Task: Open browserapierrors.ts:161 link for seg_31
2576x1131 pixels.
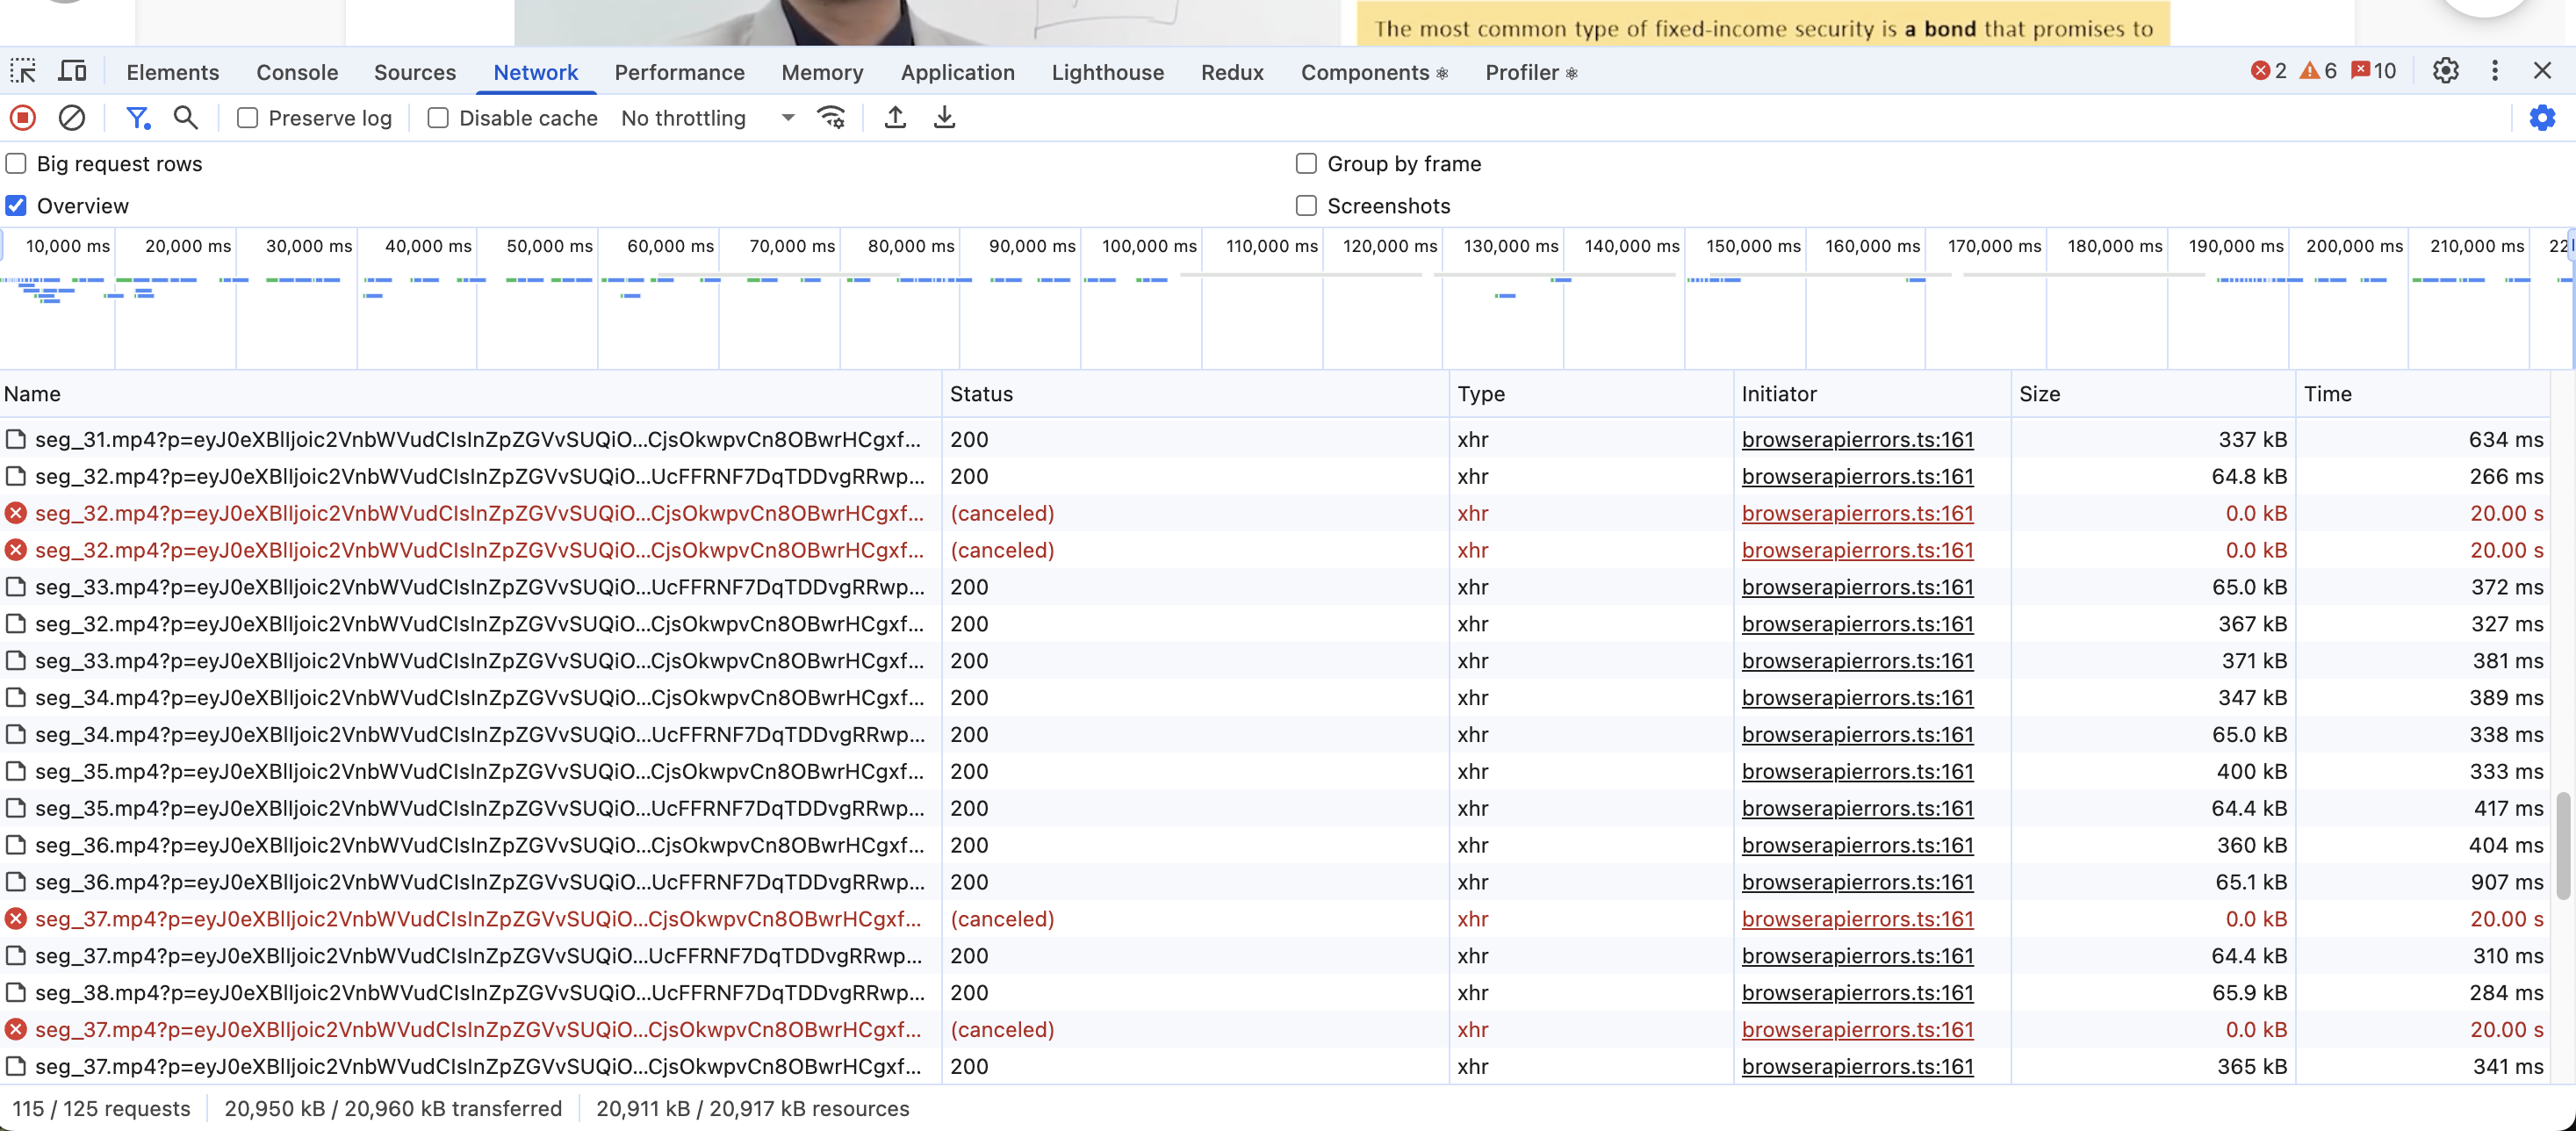Action: 1857,440
